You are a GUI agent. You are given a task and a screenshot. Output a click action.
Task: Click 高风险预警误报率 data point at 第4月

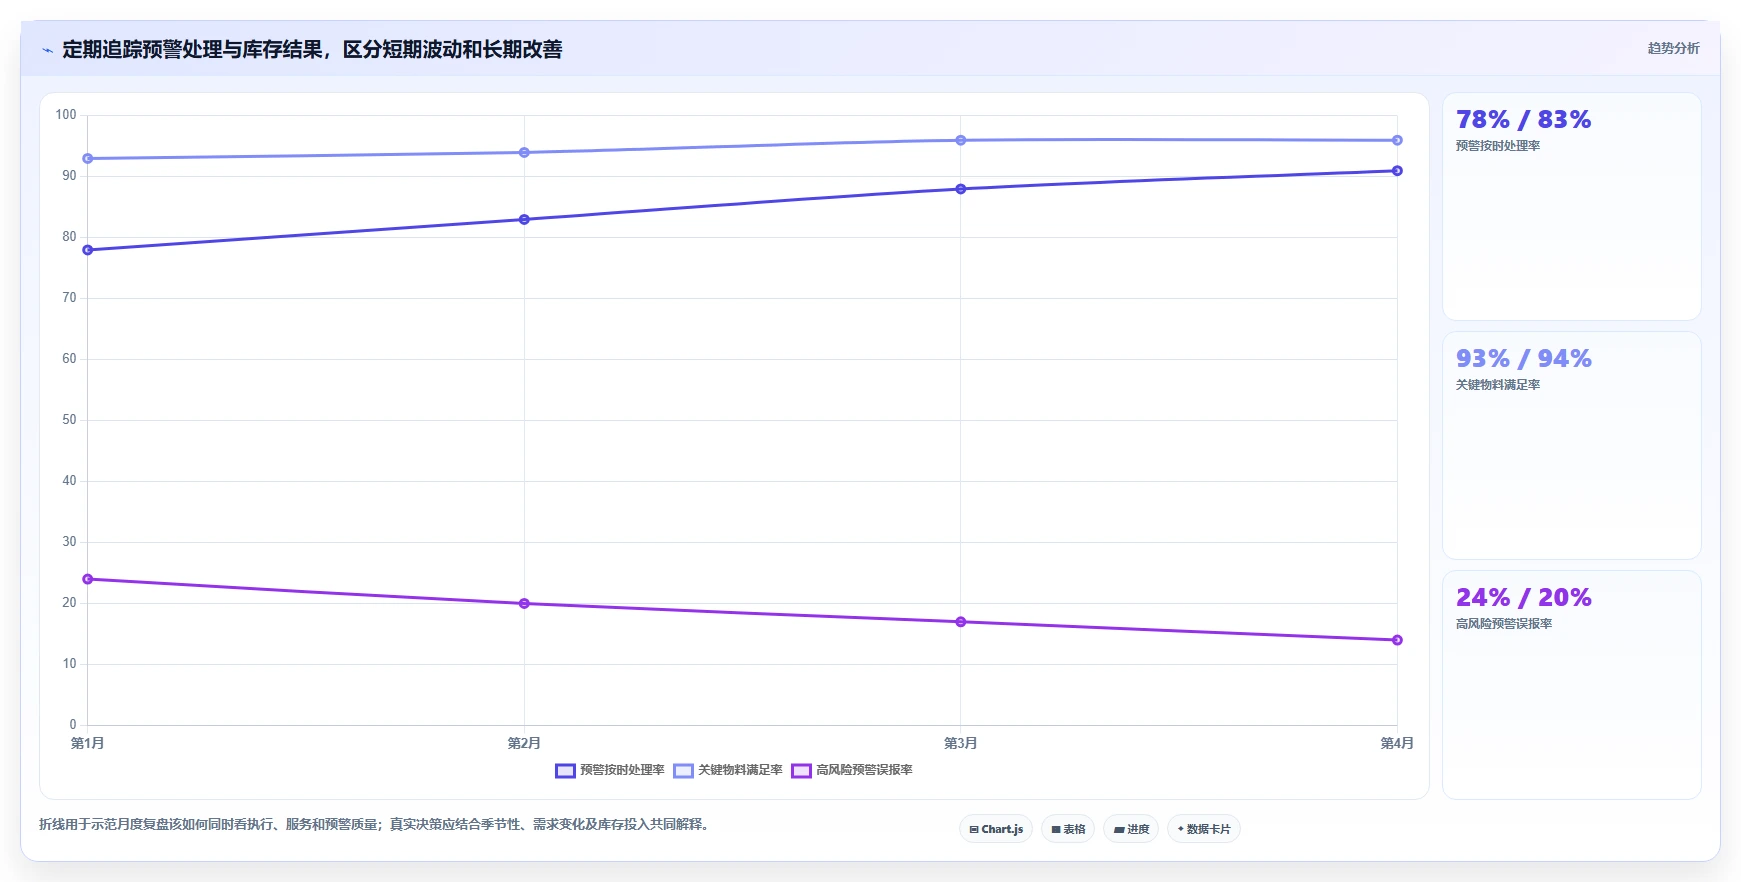(1397, 640)
